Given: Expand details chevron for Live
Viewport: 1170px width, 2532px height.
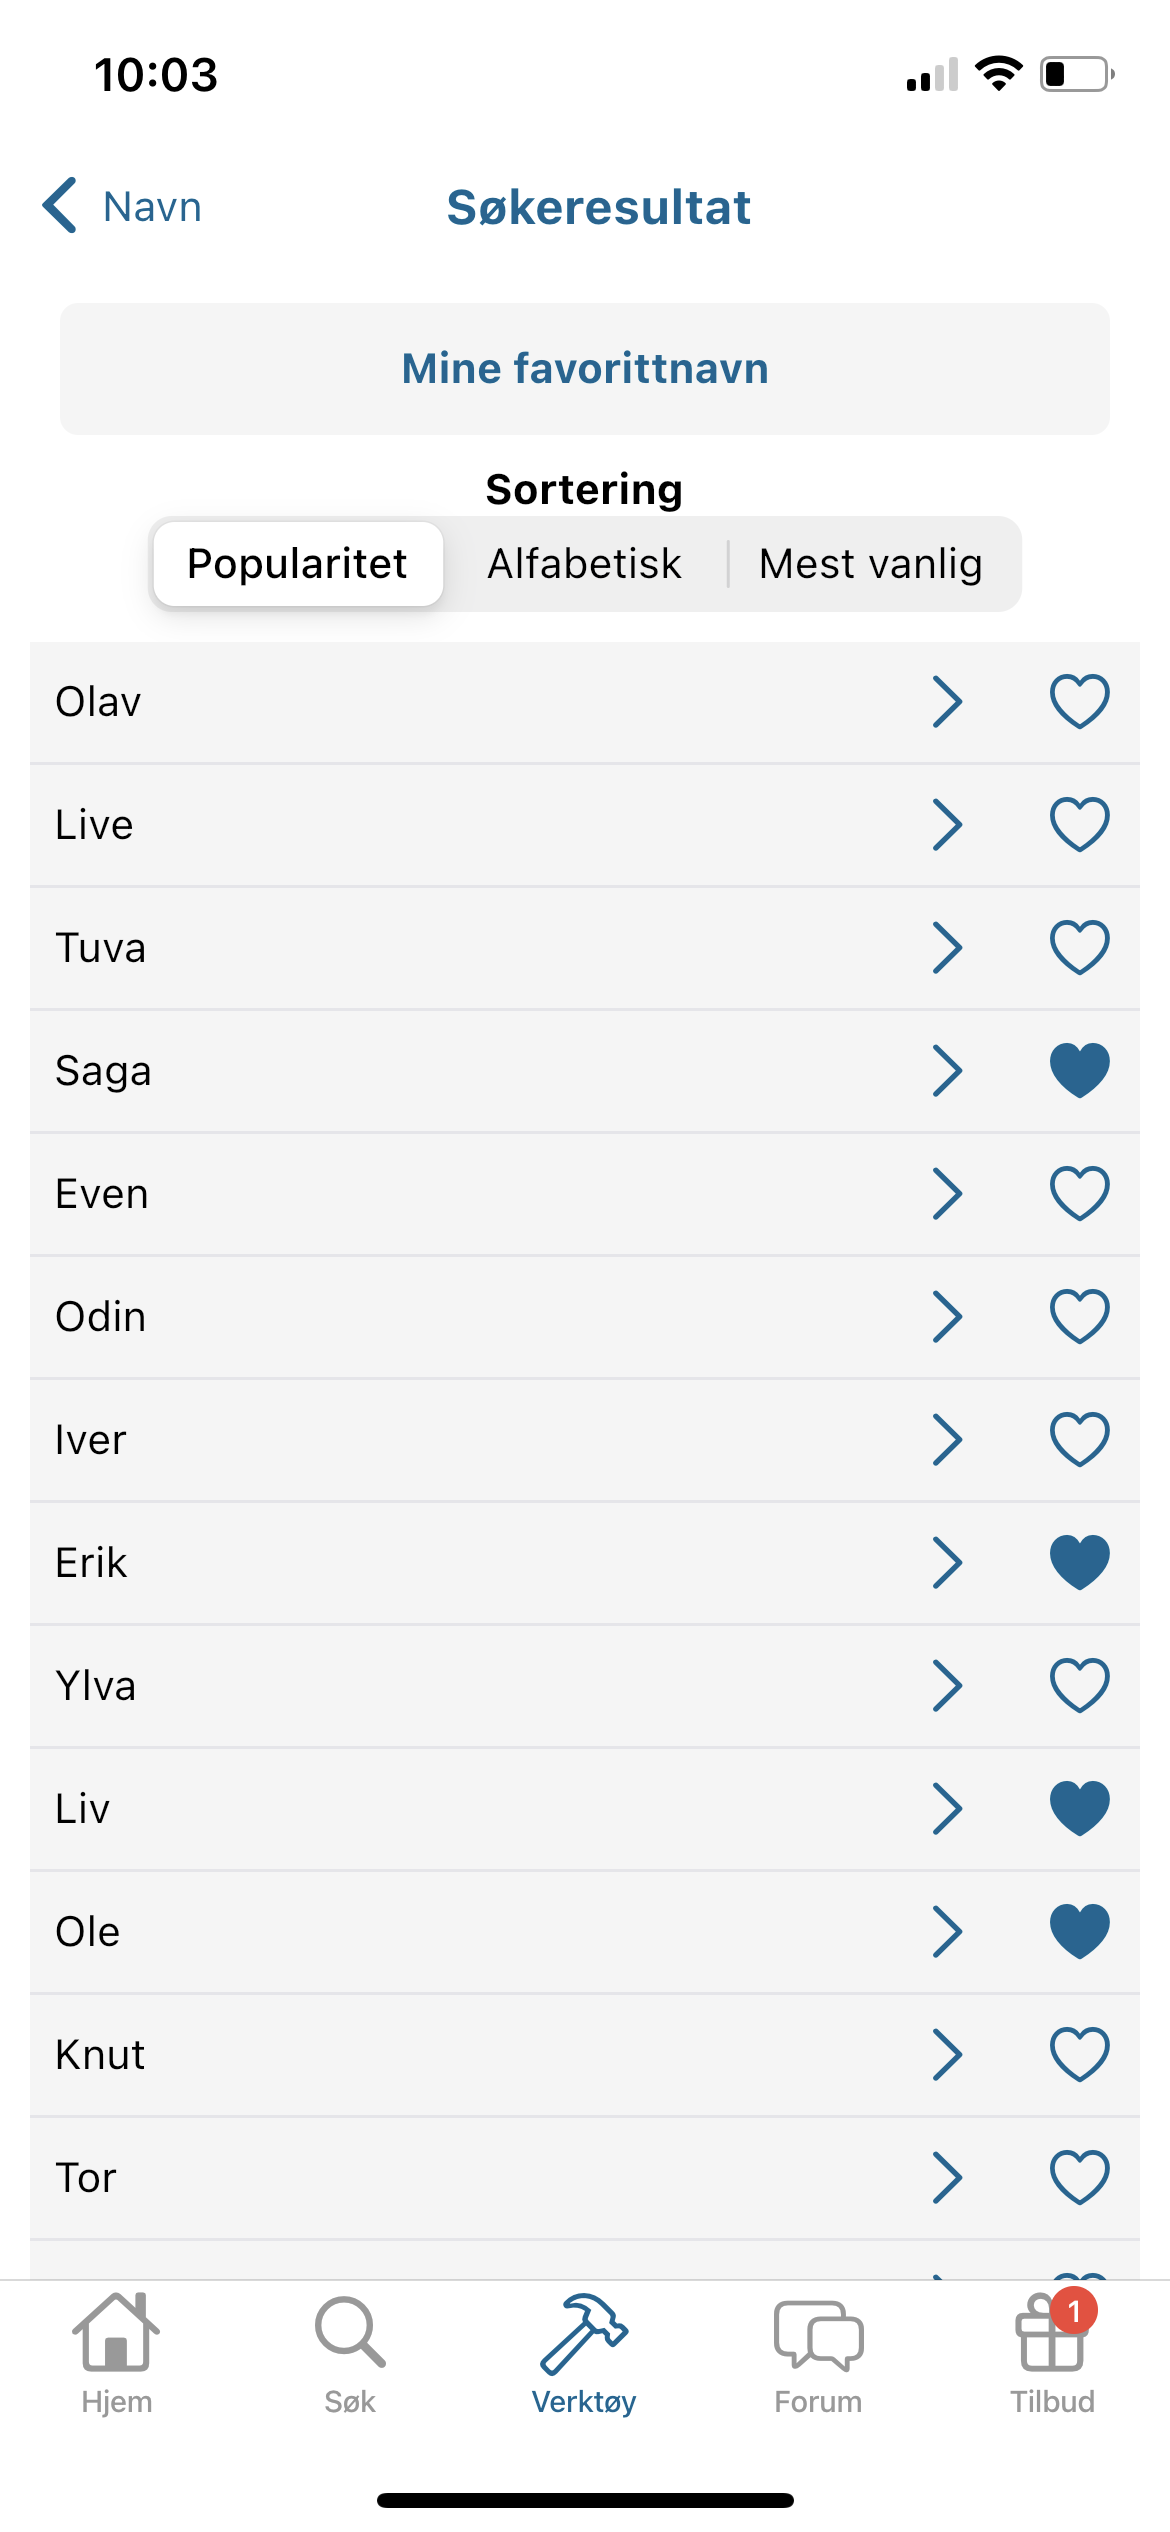Looking at the screenshot, I should pos(947,824).
